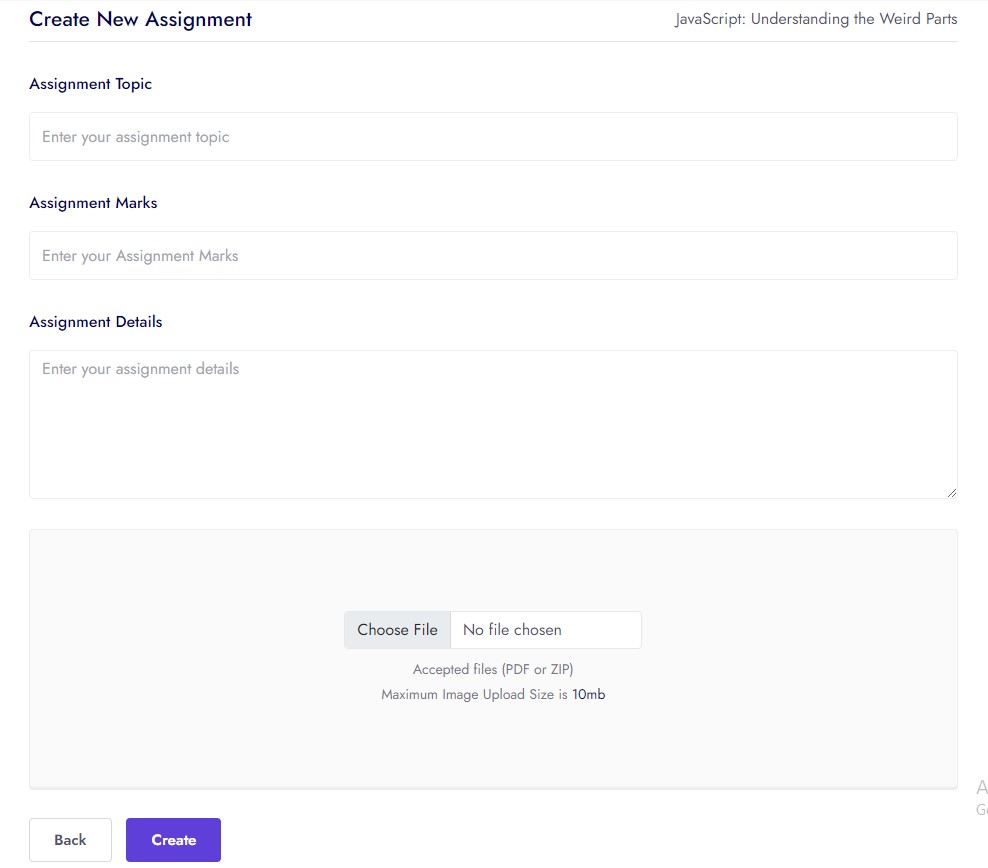This screenshot has width=988, height=868.
Task: Submit the form with the Create button
Action: click(x=173, y=840)
